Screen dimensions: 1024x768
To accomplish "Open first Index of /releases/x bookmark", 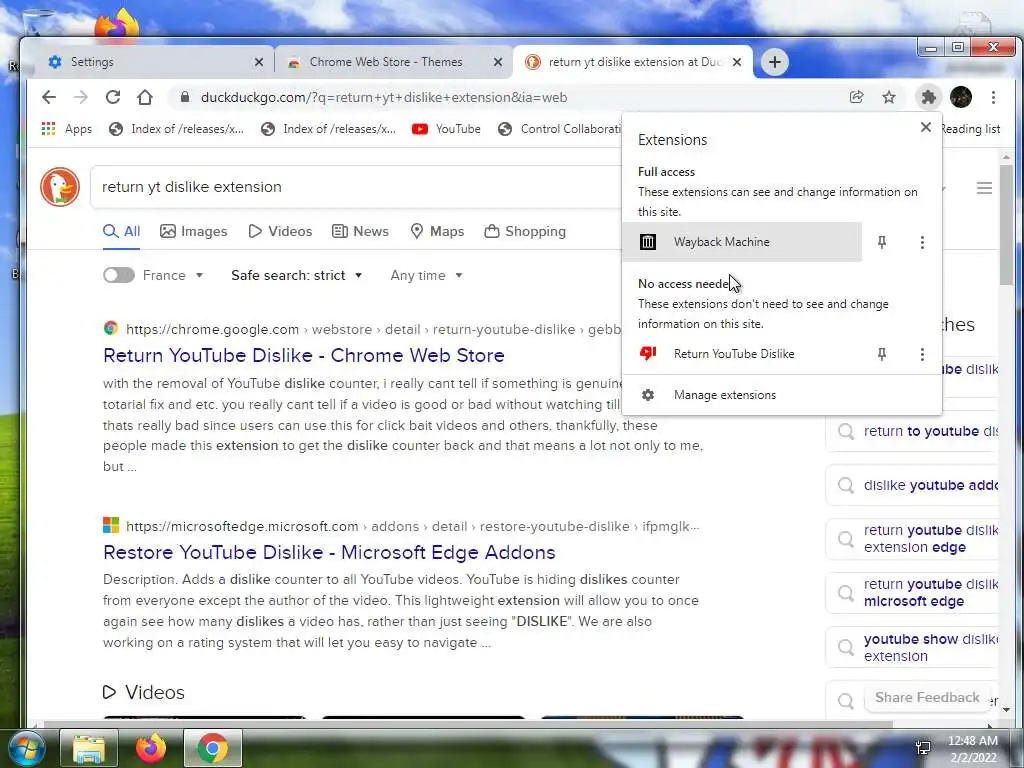I will coord(176,129).
